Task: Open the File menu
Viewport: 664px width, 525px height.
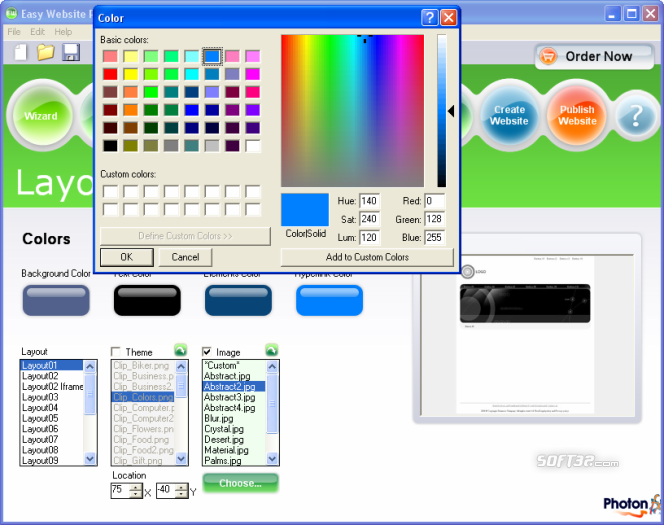Action: [14, 32]
